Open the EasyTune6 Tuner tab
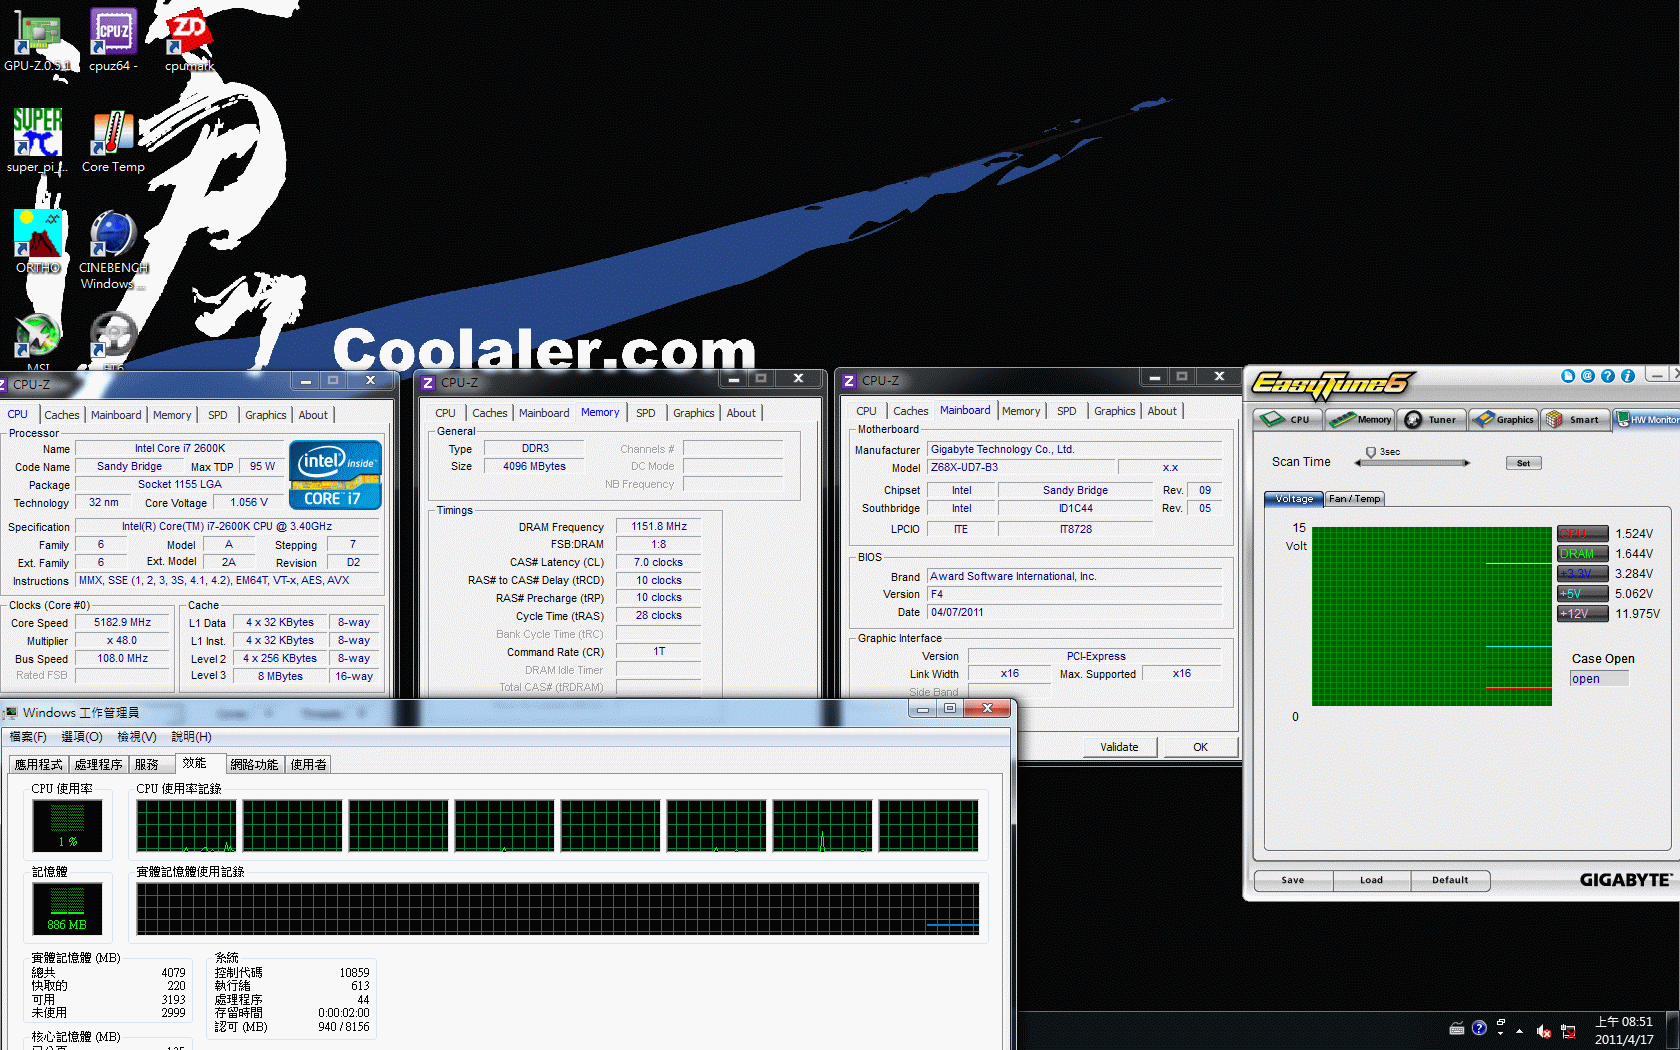This screenshot has height=1050, width=1680. [x=1431, y=420]
